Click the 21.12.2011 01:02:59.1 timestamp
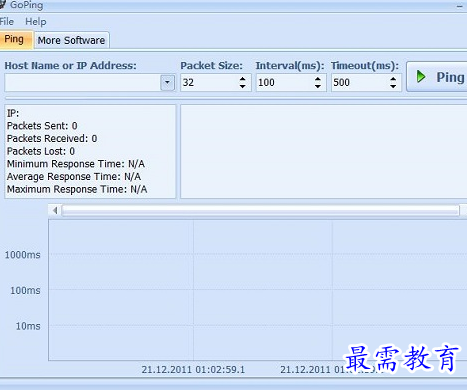467x390 pixels. pos(193,370)
